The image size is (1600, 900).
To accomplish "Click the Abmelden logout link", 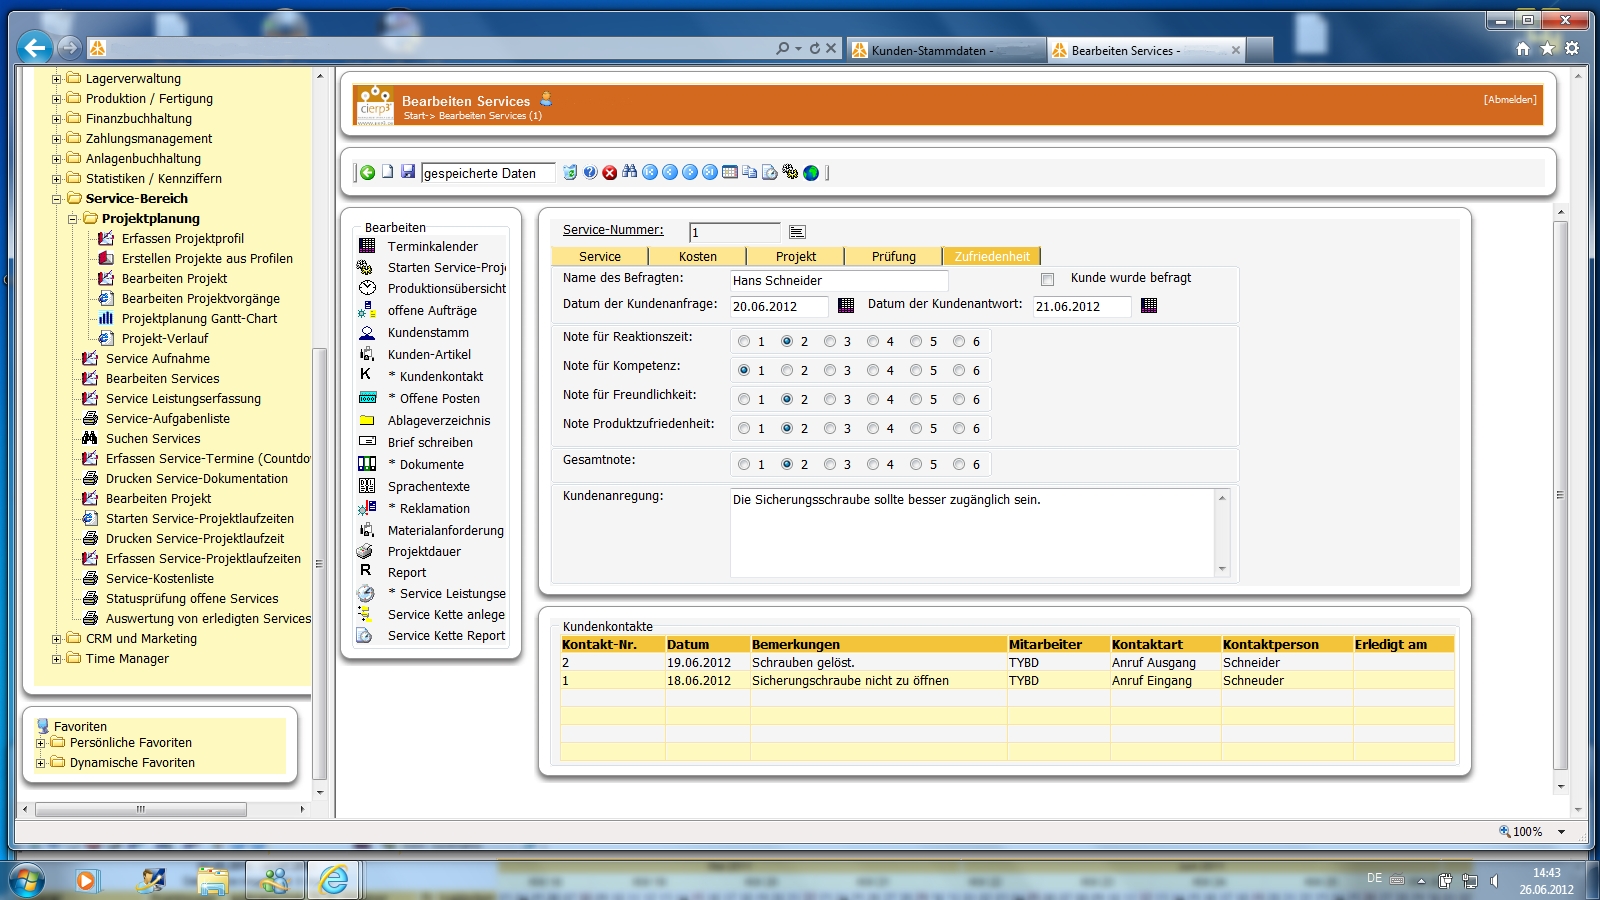I will [x=1509, y=99].
